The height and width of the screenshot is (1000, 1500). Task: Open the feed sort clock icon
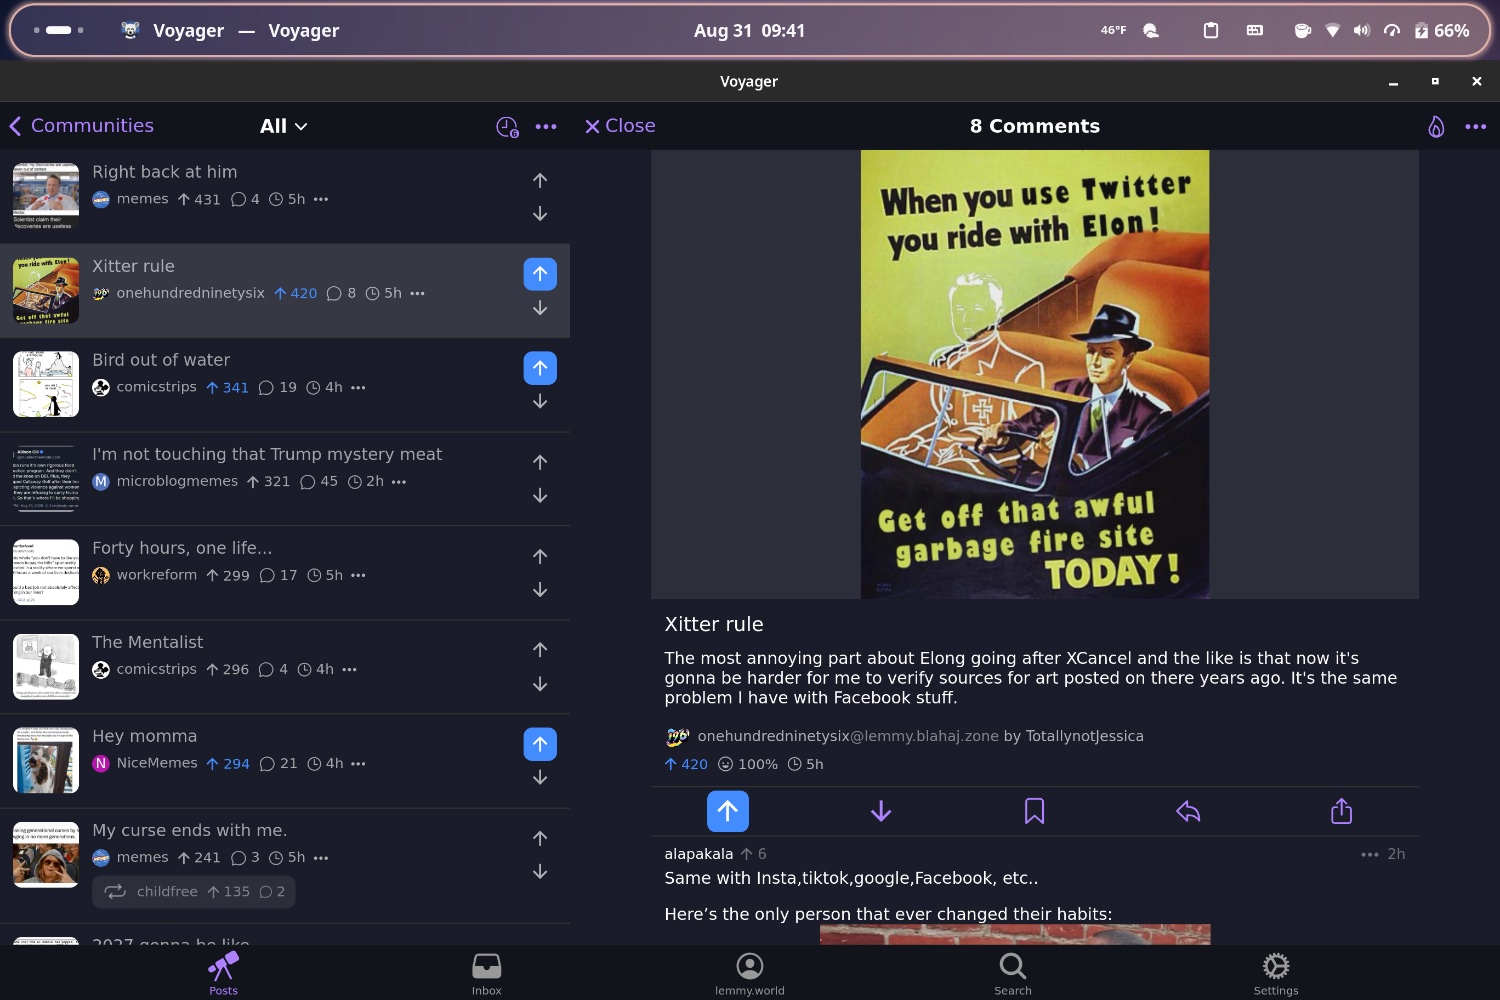[x=508, y=127]
